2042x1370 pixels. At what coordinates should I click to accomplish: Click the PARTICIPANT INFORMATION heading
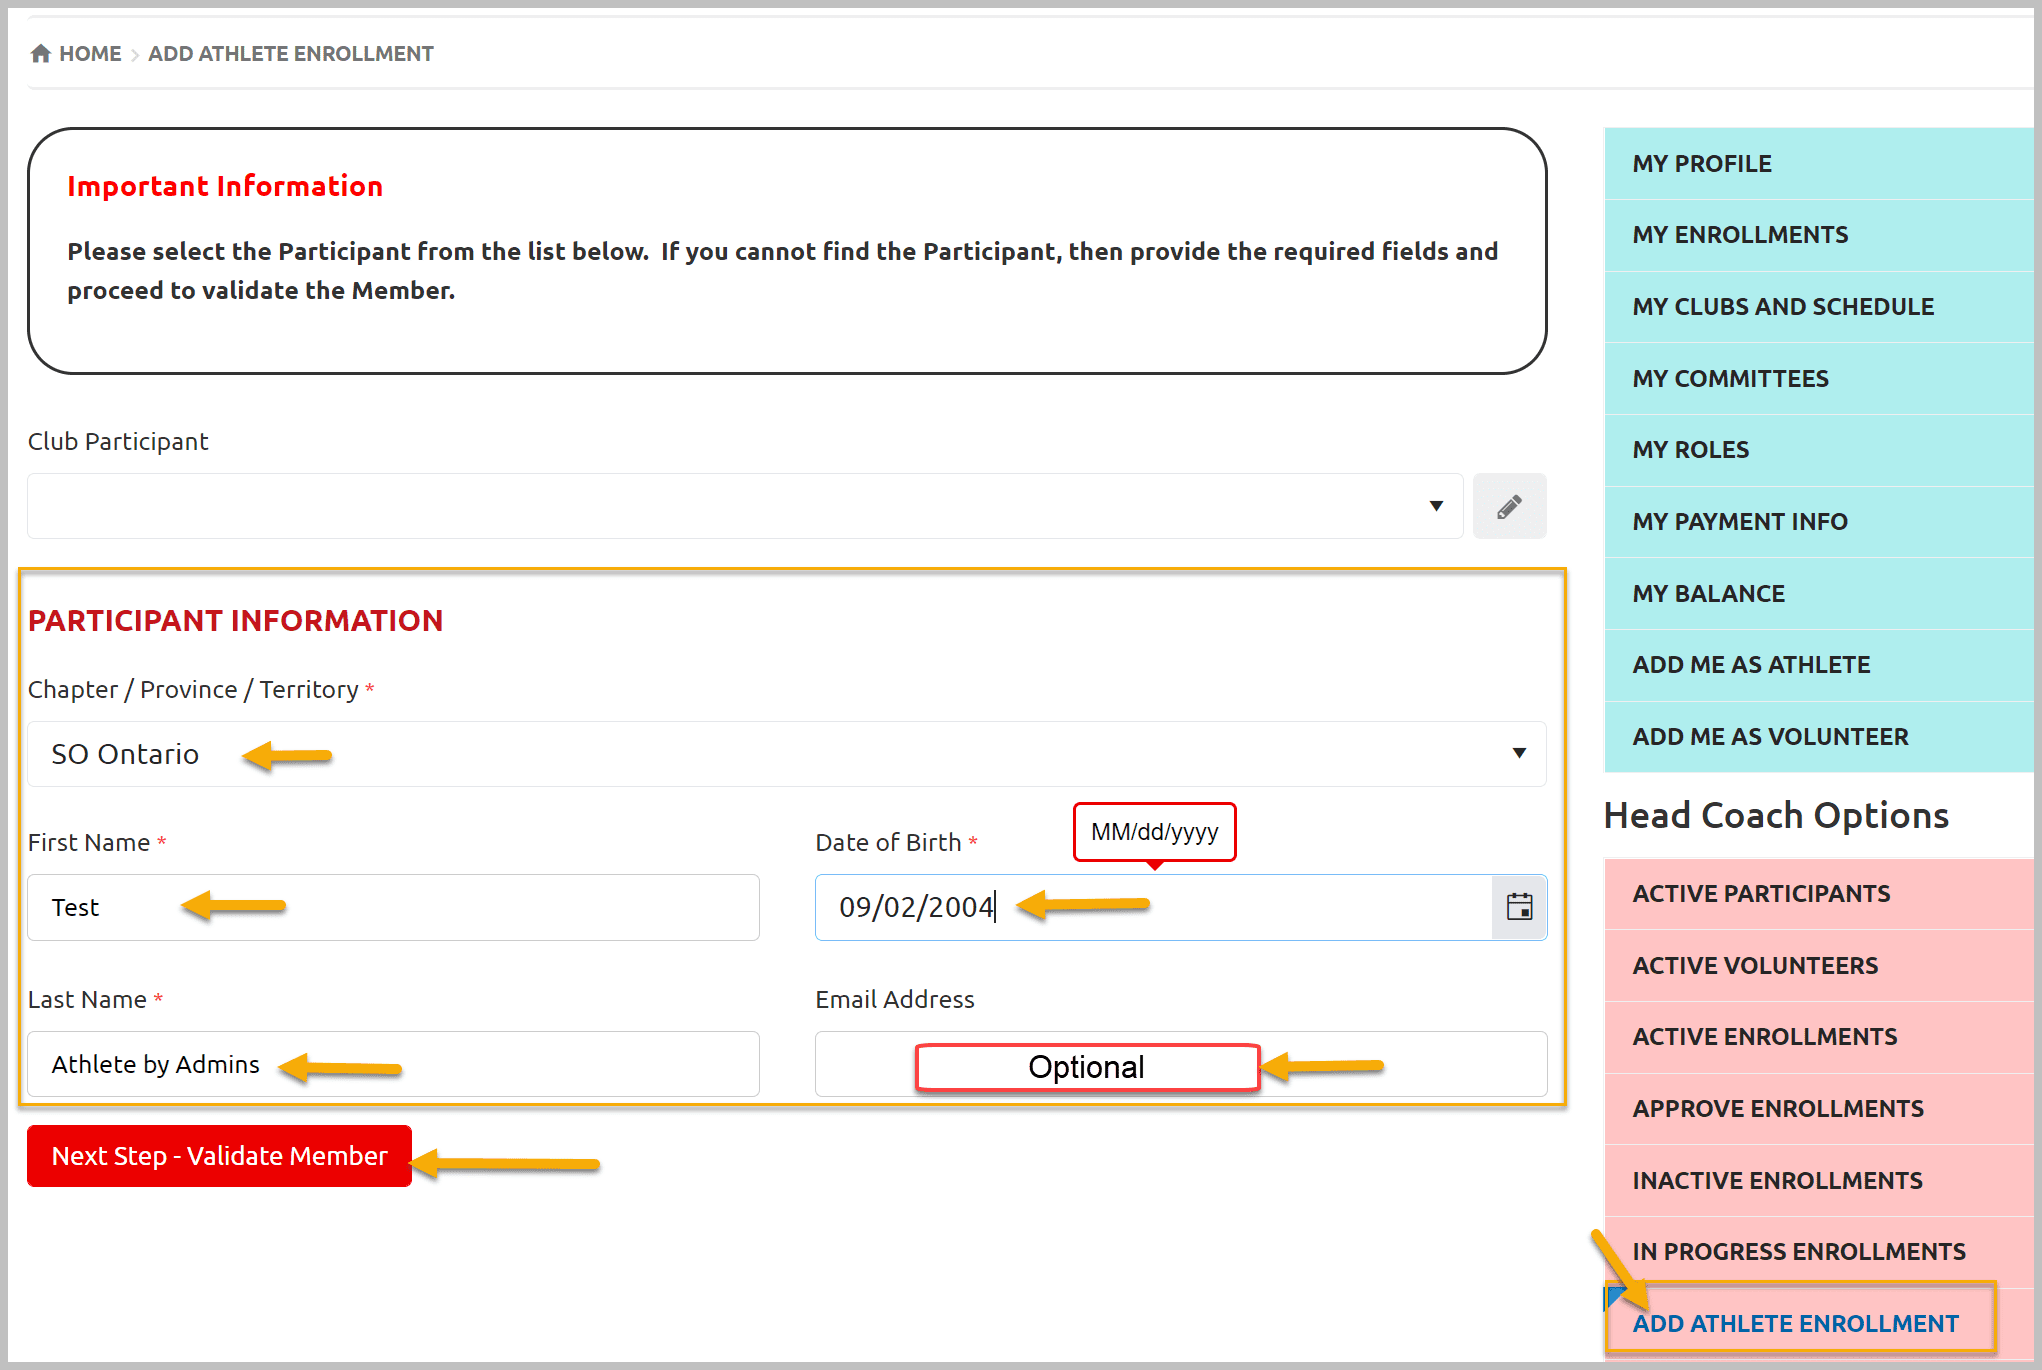coord(235,621)
